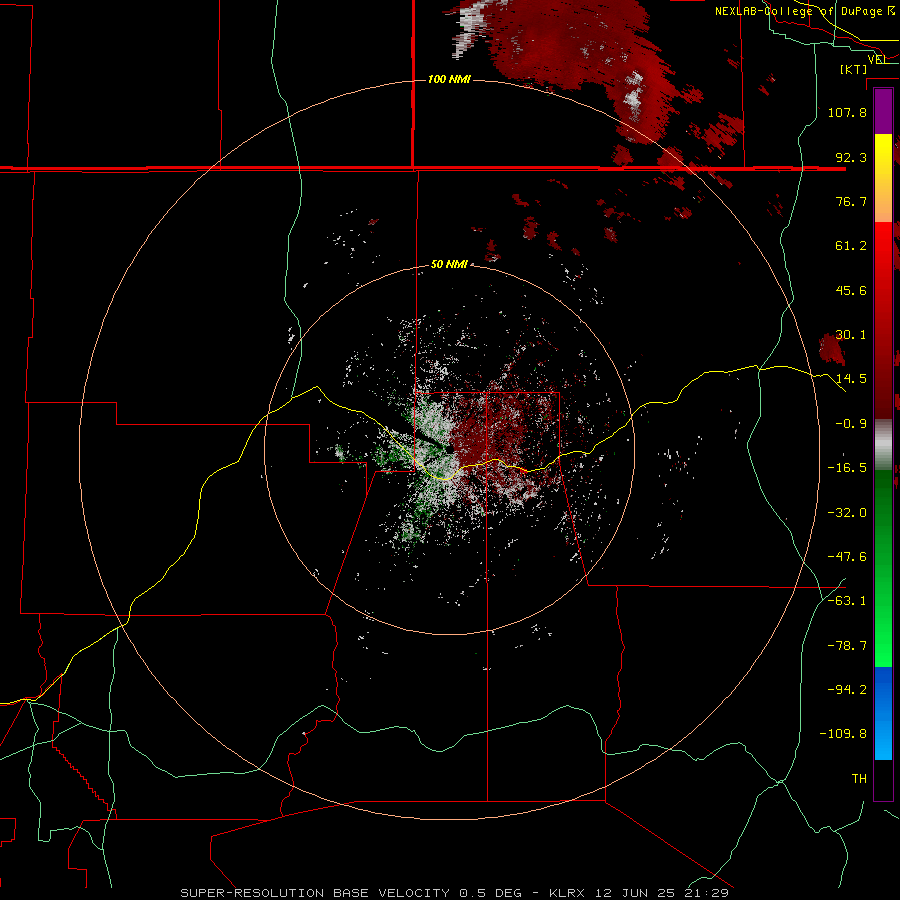Click the 76.7 value on velocity scale
Screen dimensions: 900x900
[851, 201]
